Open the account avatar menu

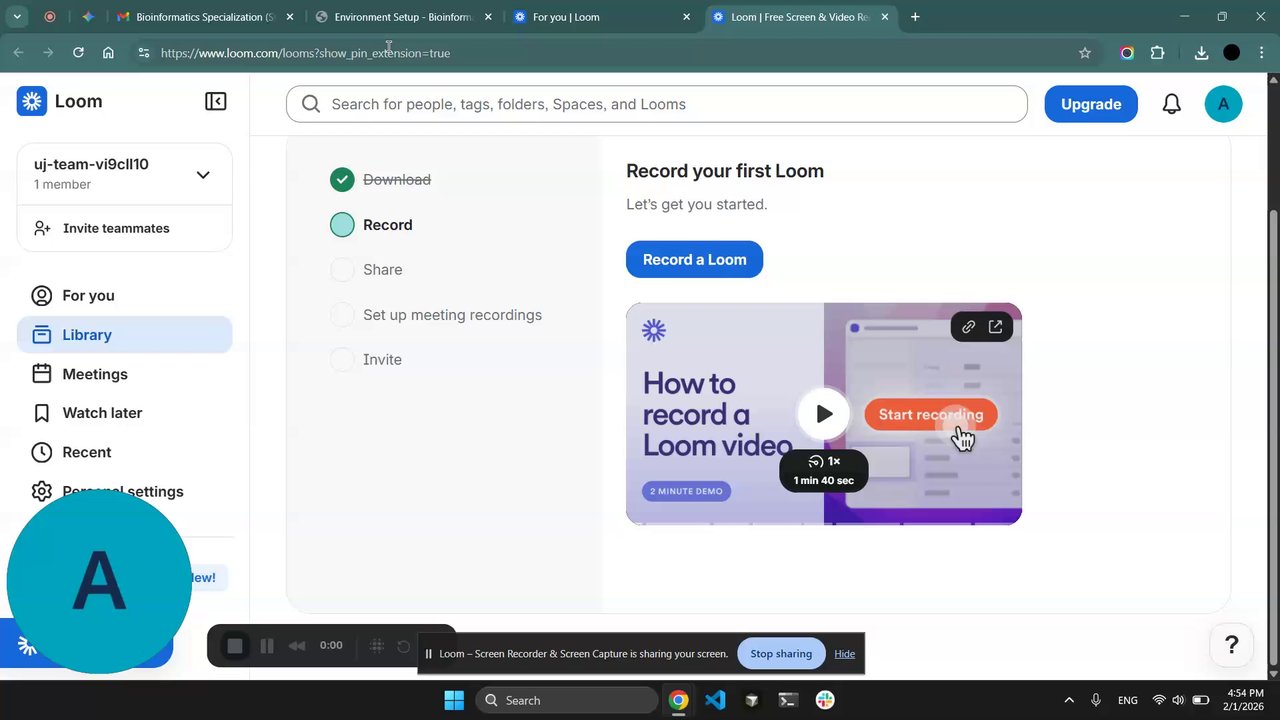point(1223,104)
